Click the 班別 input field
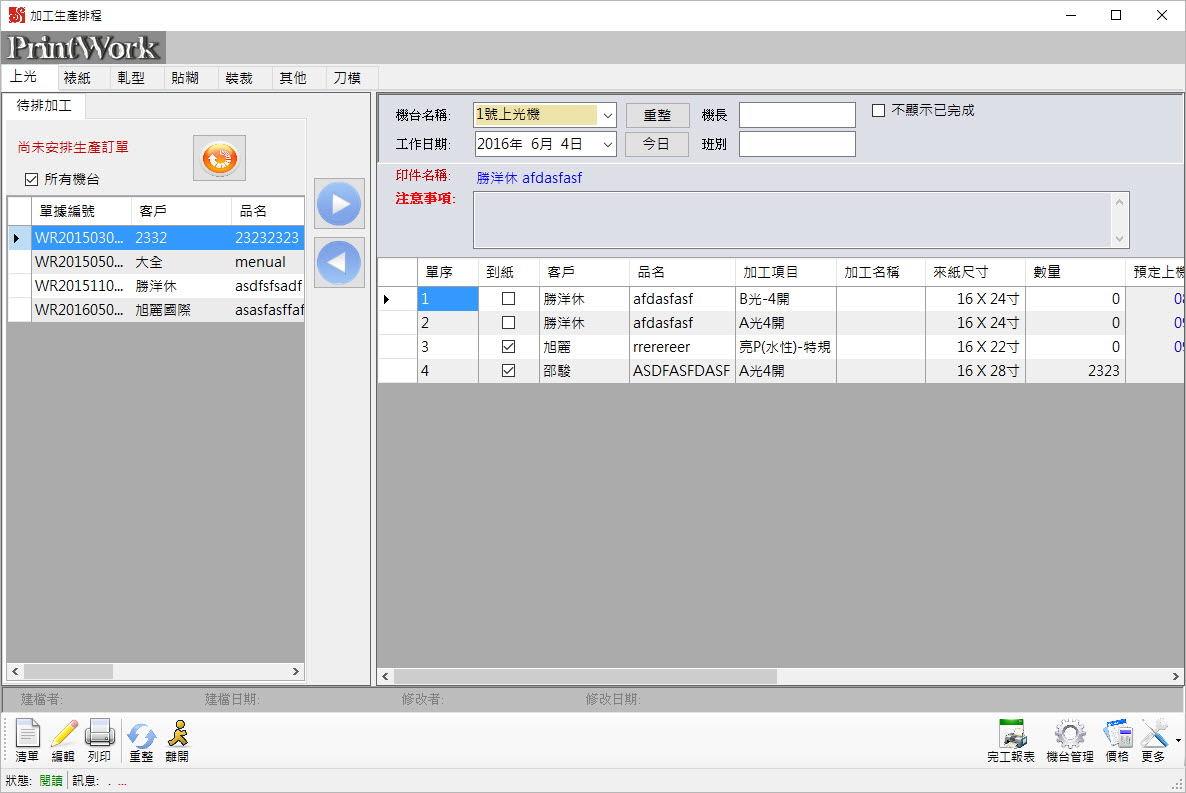 (797, 144)
